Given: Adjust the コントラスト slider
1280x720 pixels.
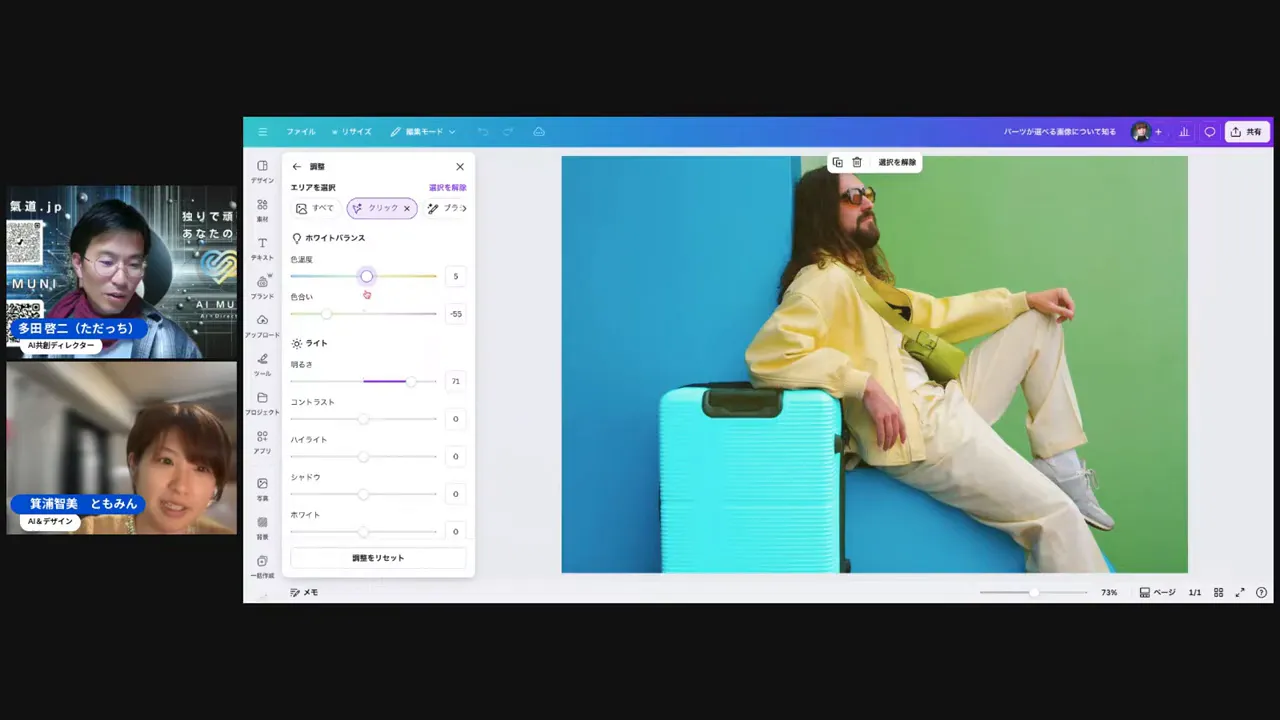Looking at the screenshot, I should tap(364, 419).
